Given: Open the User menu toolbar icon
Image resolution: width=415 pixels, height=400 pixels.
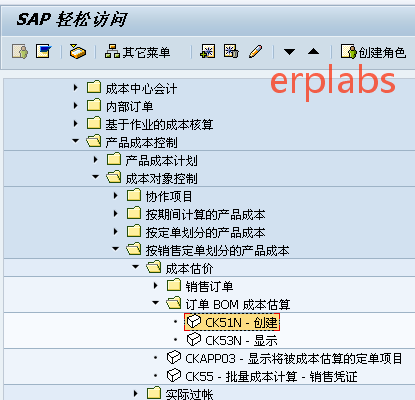Looking at the screenshot, I should pos(20,52).
